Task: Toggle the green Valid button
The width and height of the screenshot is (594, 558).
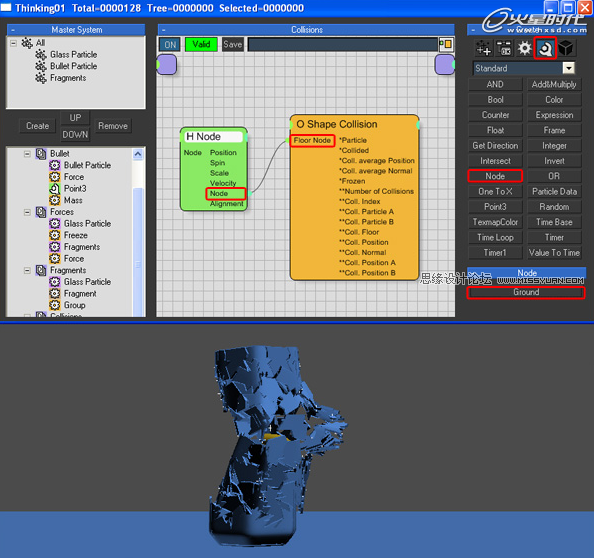Action: 201,45
